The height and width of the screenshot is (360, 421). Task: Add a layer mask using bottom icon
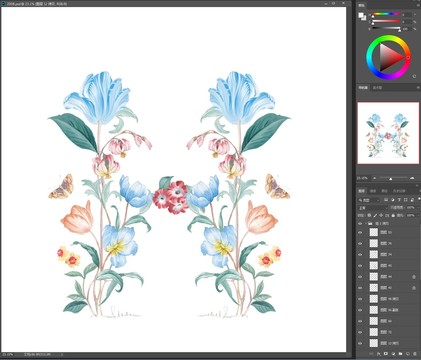(386, 353)
